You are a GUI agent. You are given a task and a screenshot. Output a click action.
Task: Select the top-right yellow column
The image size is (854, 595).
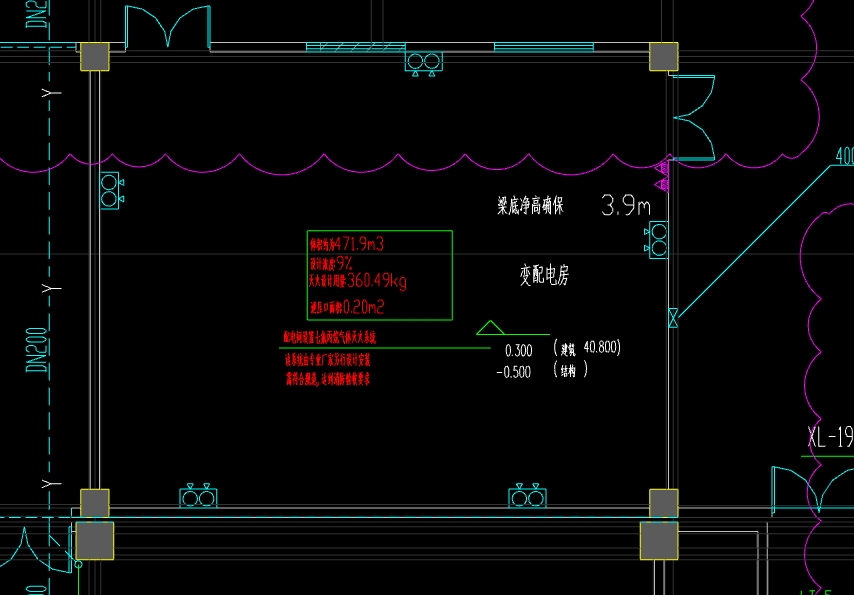click(664, 56)
